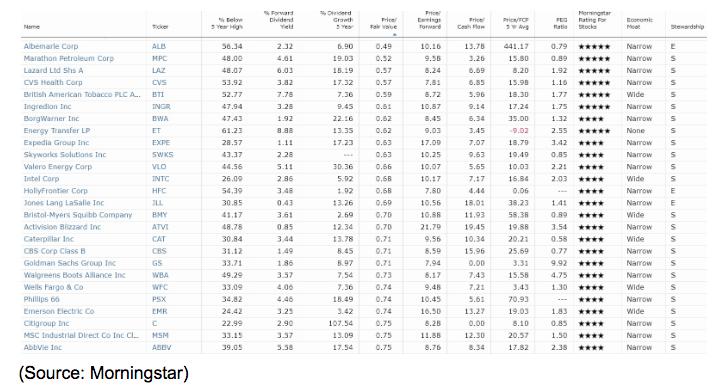Click Albemarle's five-star rating icon
Screen dimensions: 714x392
[x=594, y=46]
